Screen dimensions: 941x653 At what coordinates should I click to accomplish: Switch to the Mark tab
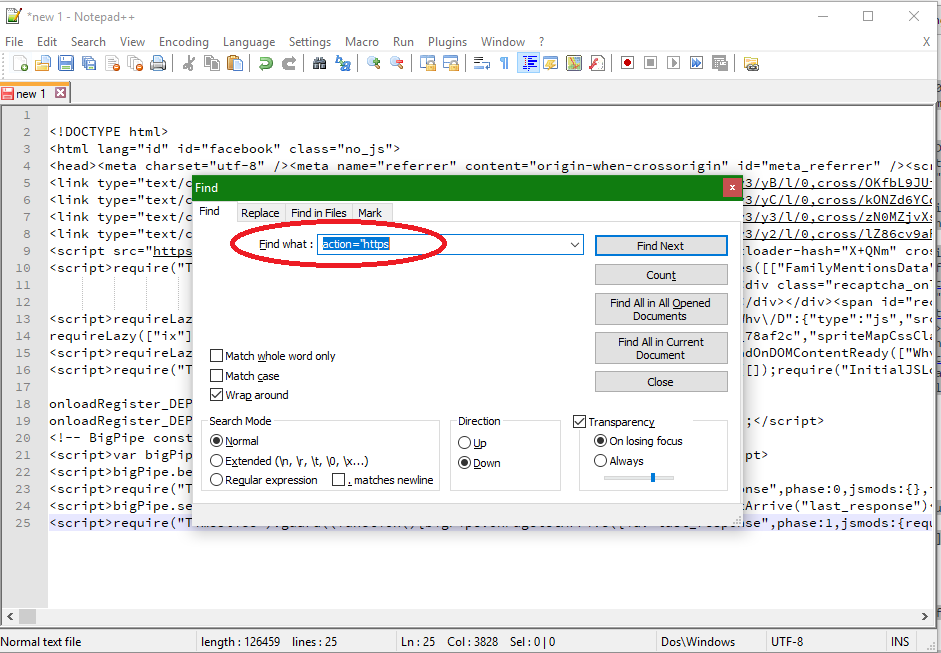370,213
